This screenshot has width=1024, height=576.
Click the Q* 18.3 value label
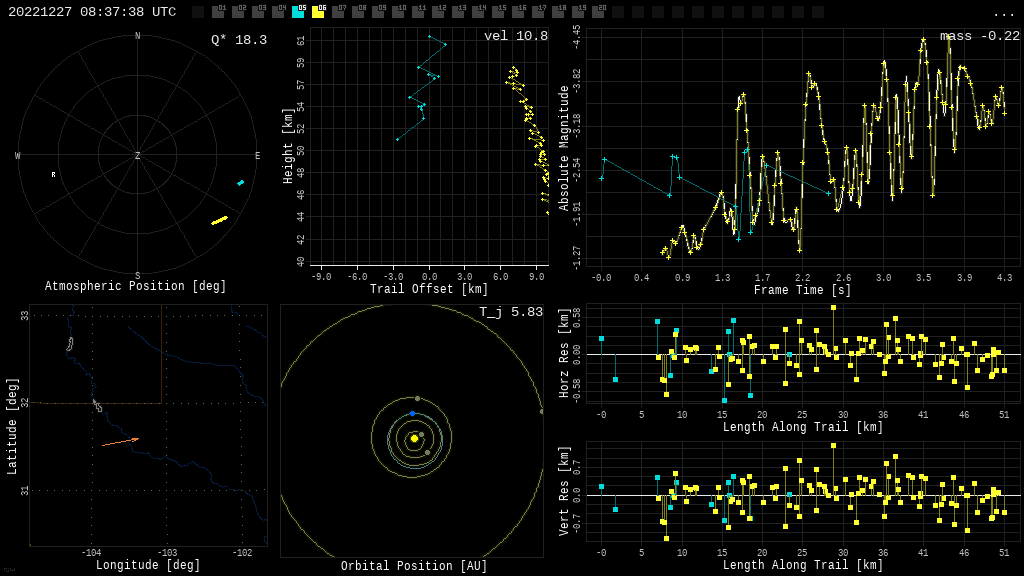pyautogui.click(x=238, y=40)
